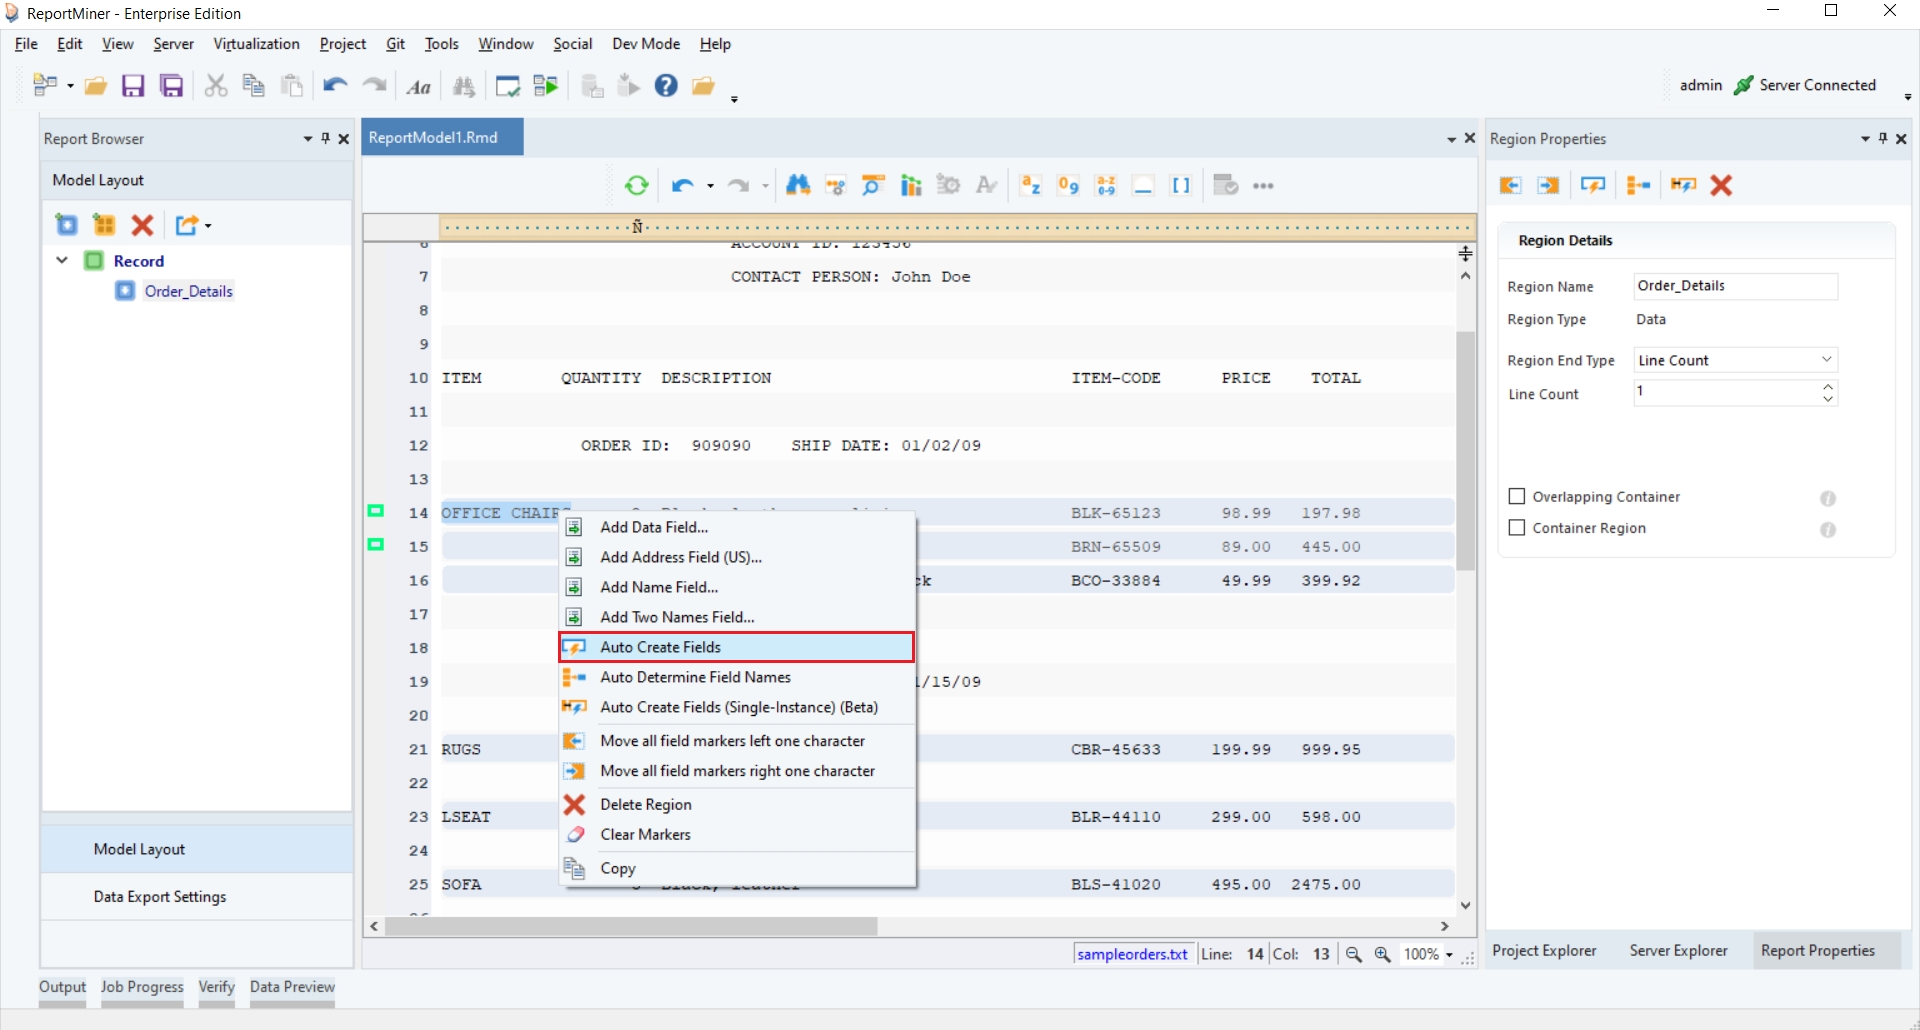Open the Region End Type dropdown
This screenshot has height=1030, width=1920.
pos(1735,360)
